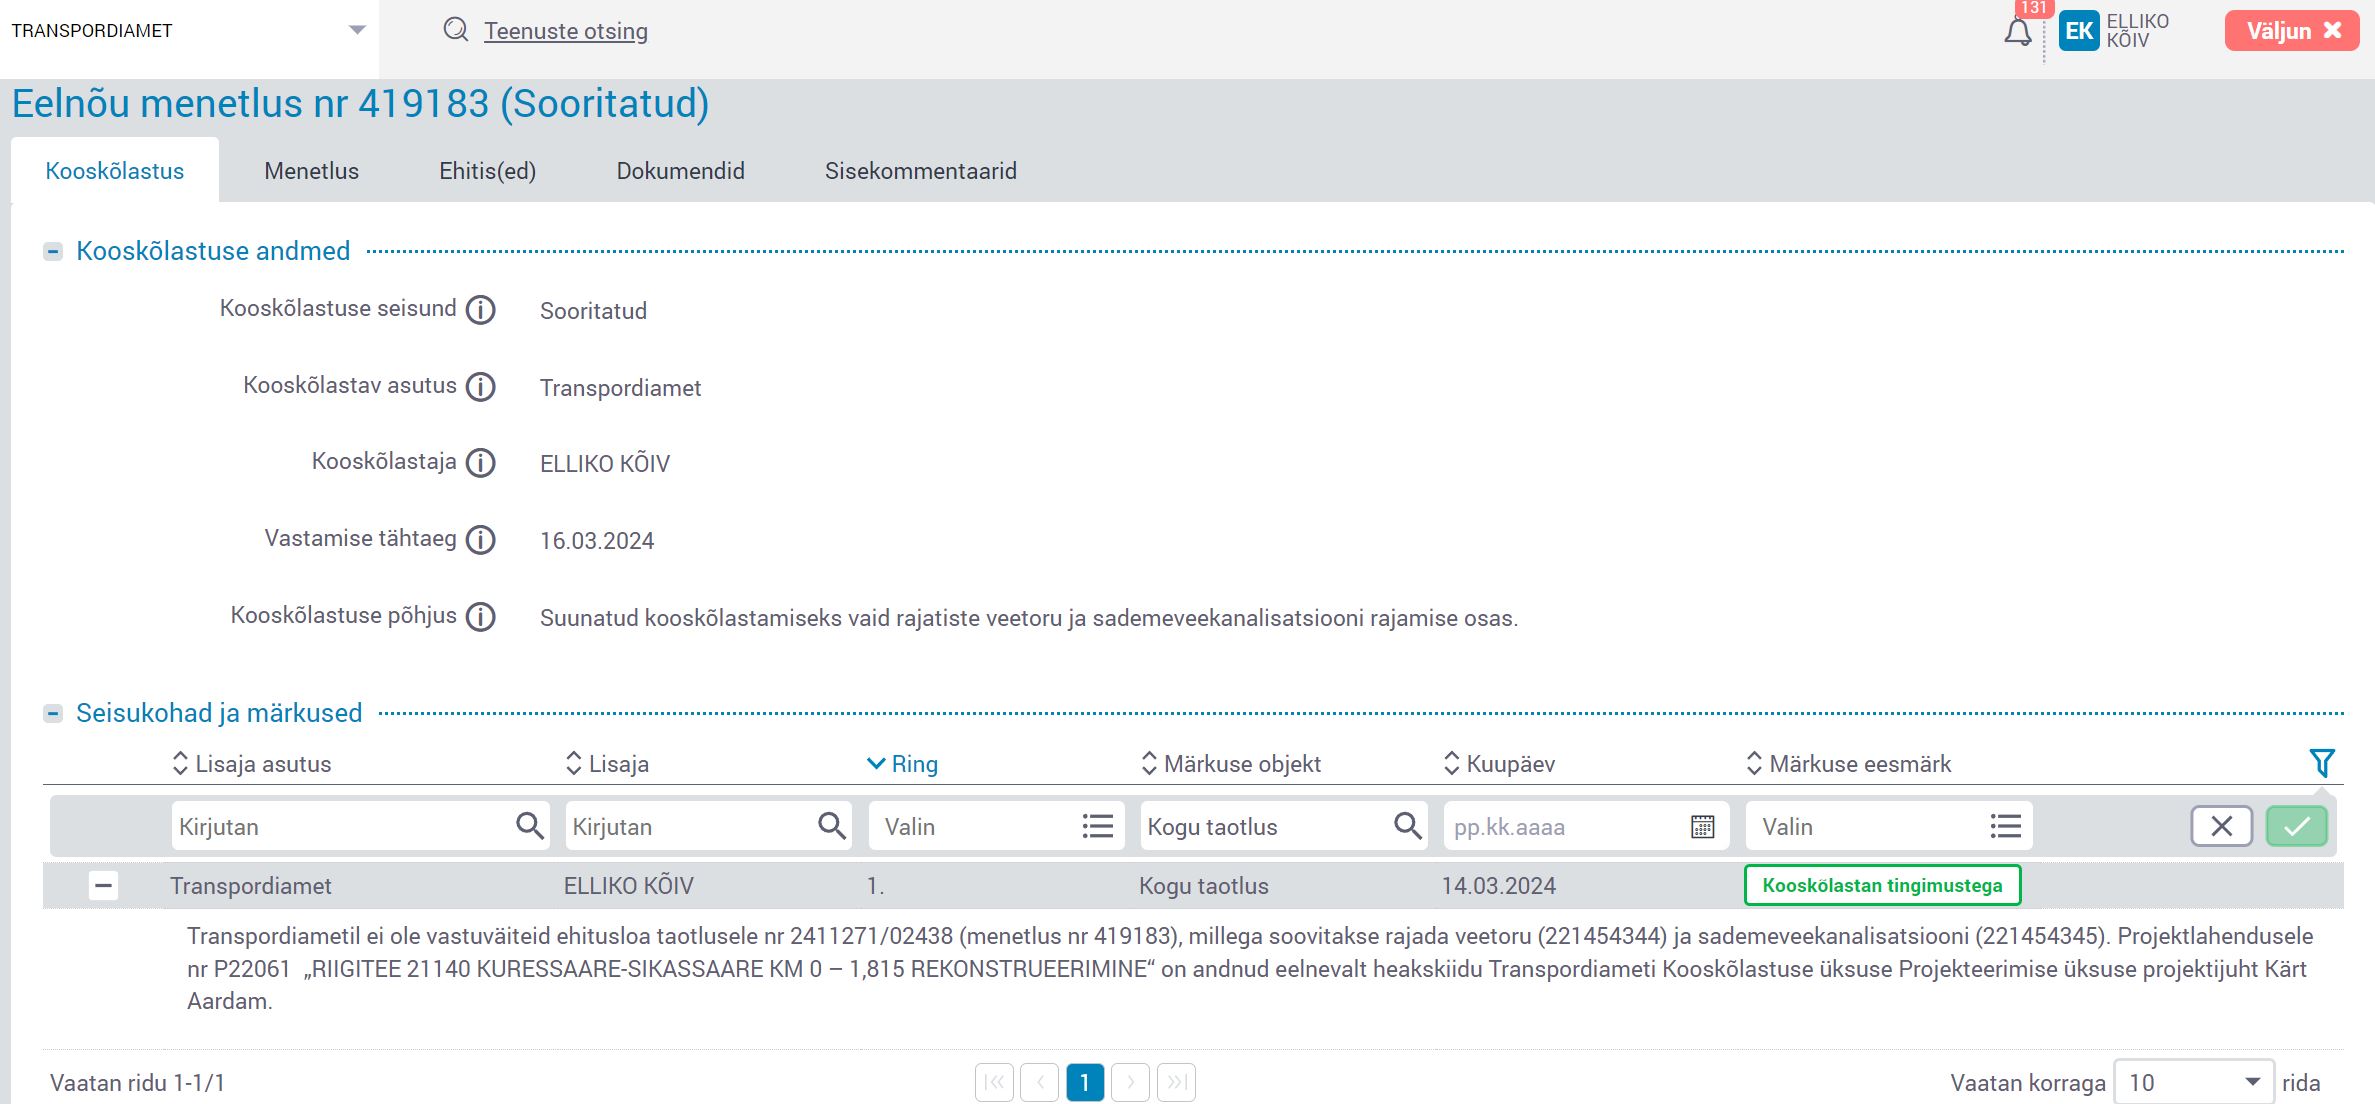Open the Dokumendid tab
The width and height of the screenshot is (2375, 1104).
pyautogui.click(x=680, y=171)
